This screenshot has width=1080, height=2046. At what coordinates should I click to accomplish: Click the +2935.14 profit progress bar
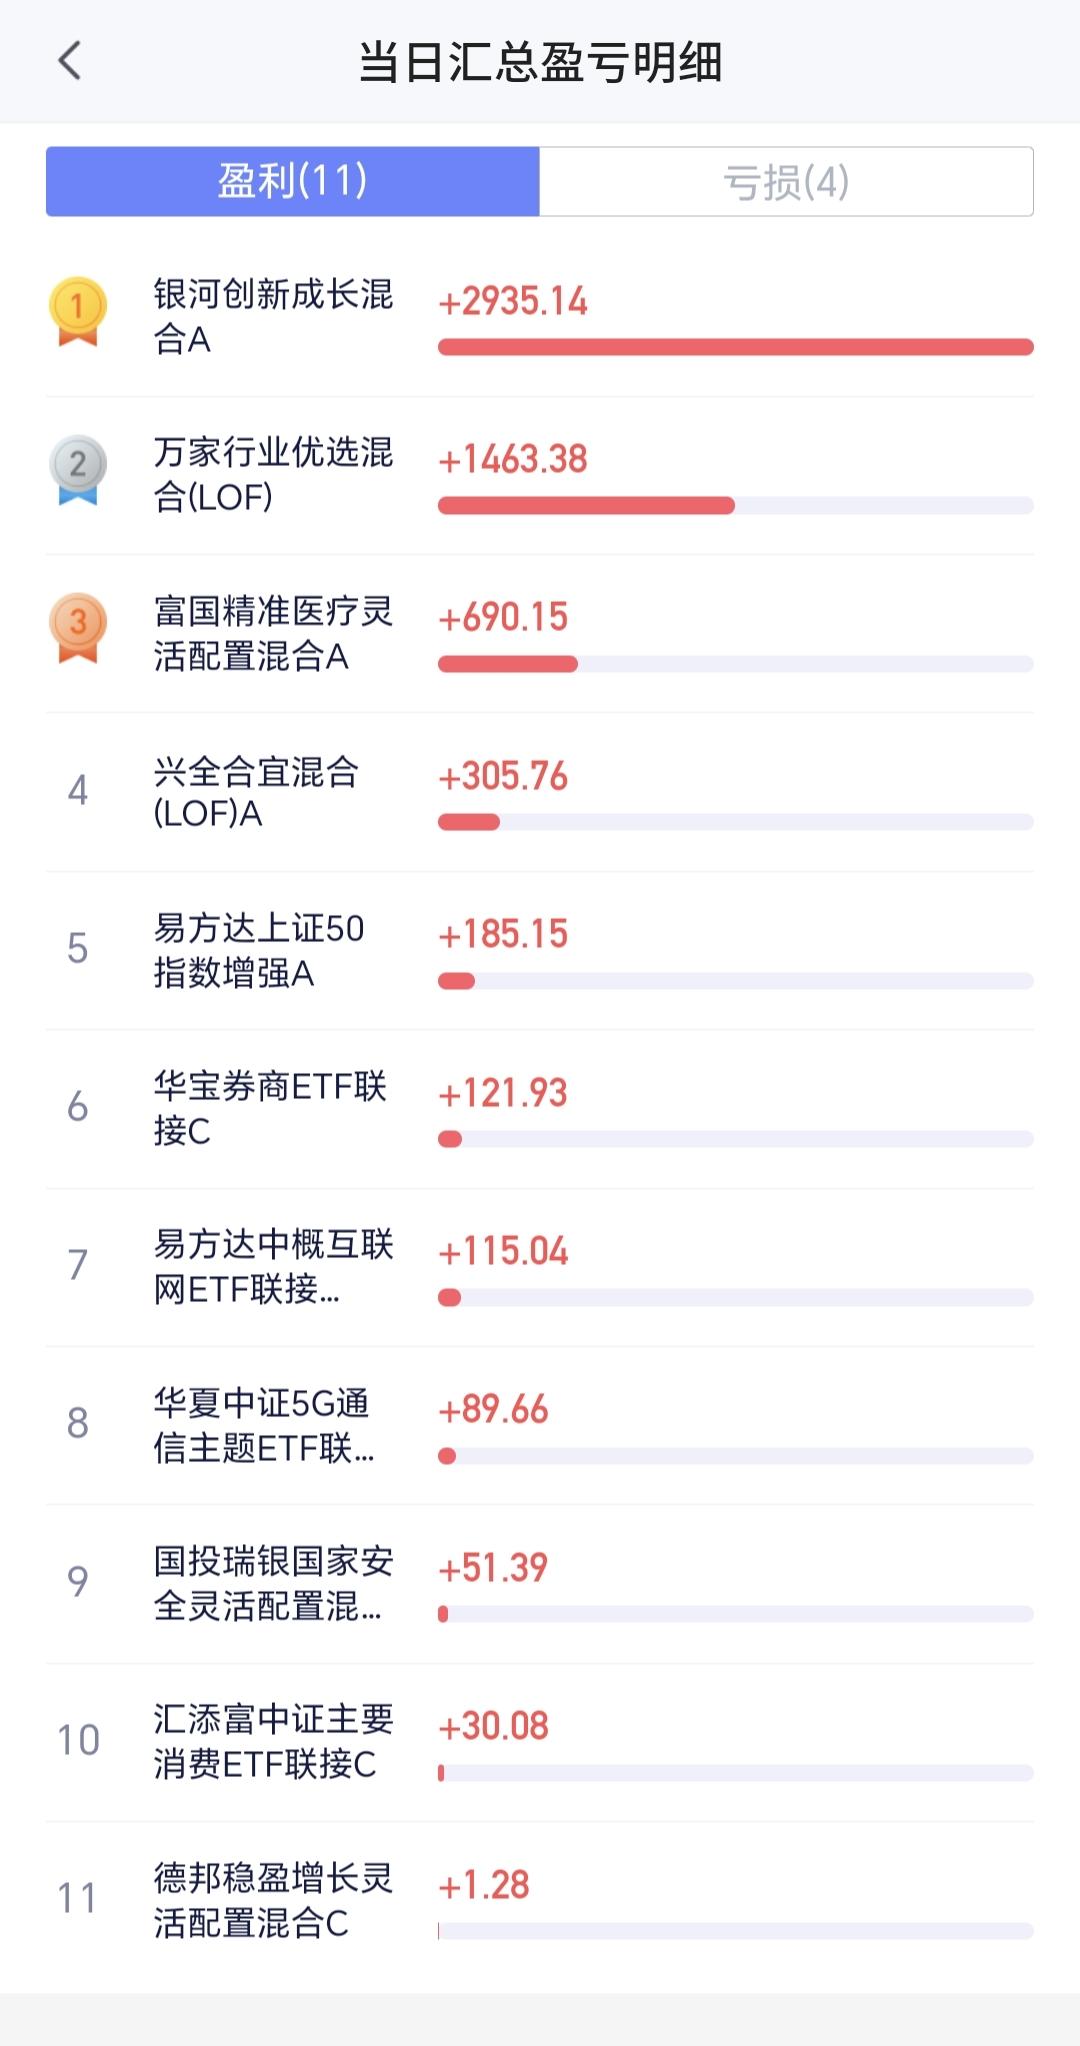(736, 347)
